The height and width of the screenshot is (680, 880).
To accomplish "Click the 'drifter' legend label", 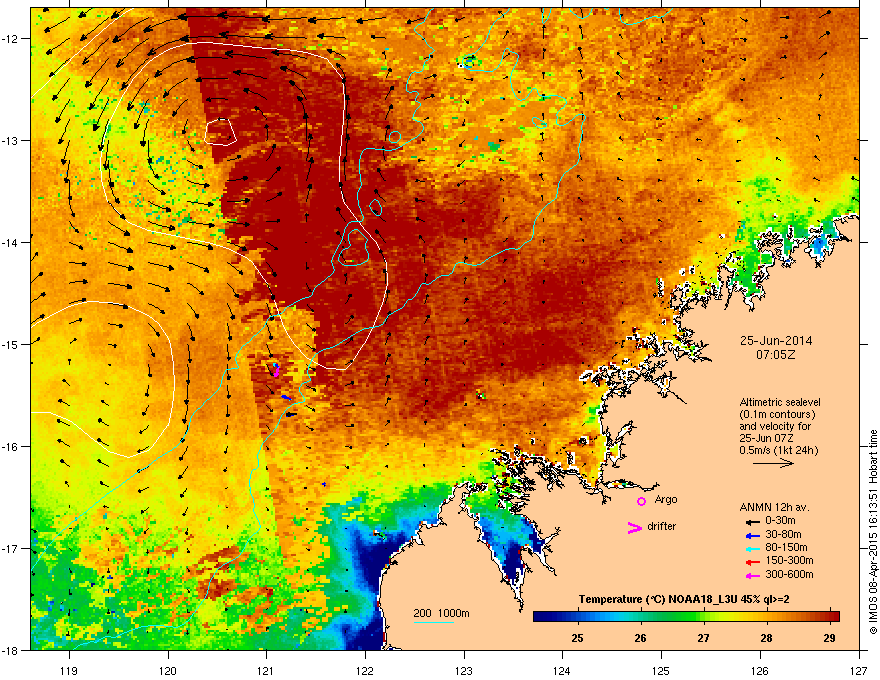I will [662, 526].
